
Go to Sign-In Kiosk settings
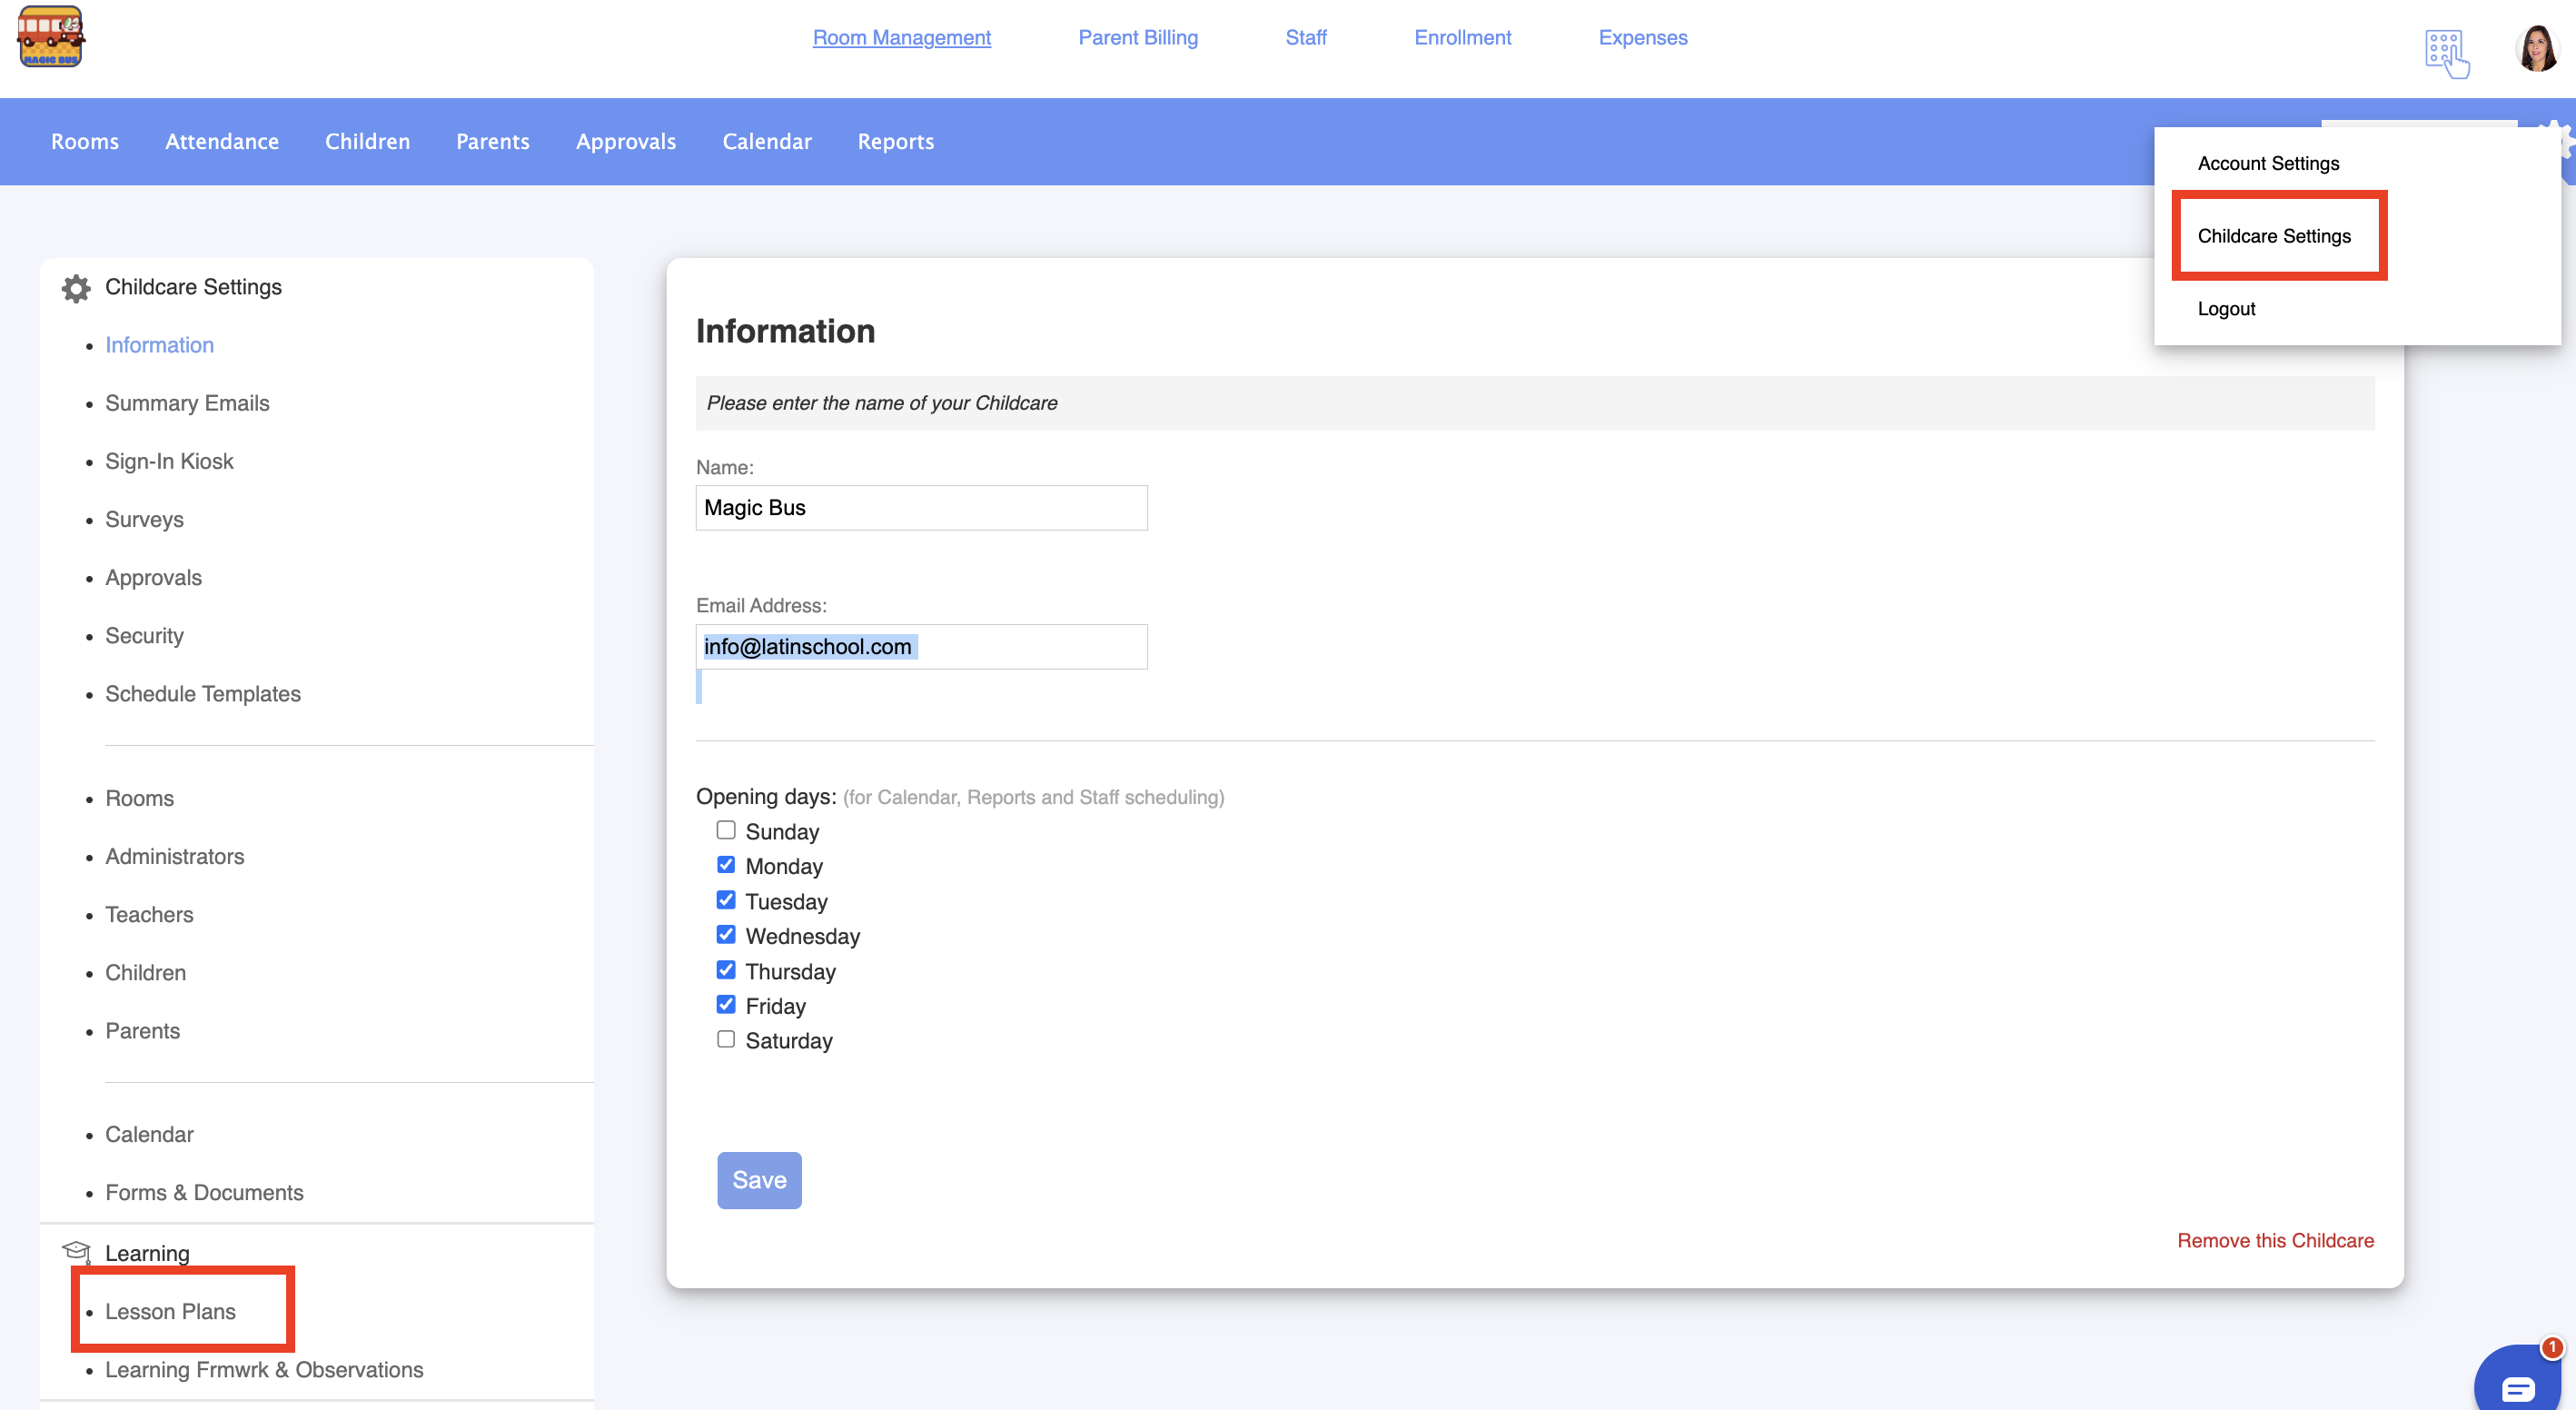[x=169, y=461]
